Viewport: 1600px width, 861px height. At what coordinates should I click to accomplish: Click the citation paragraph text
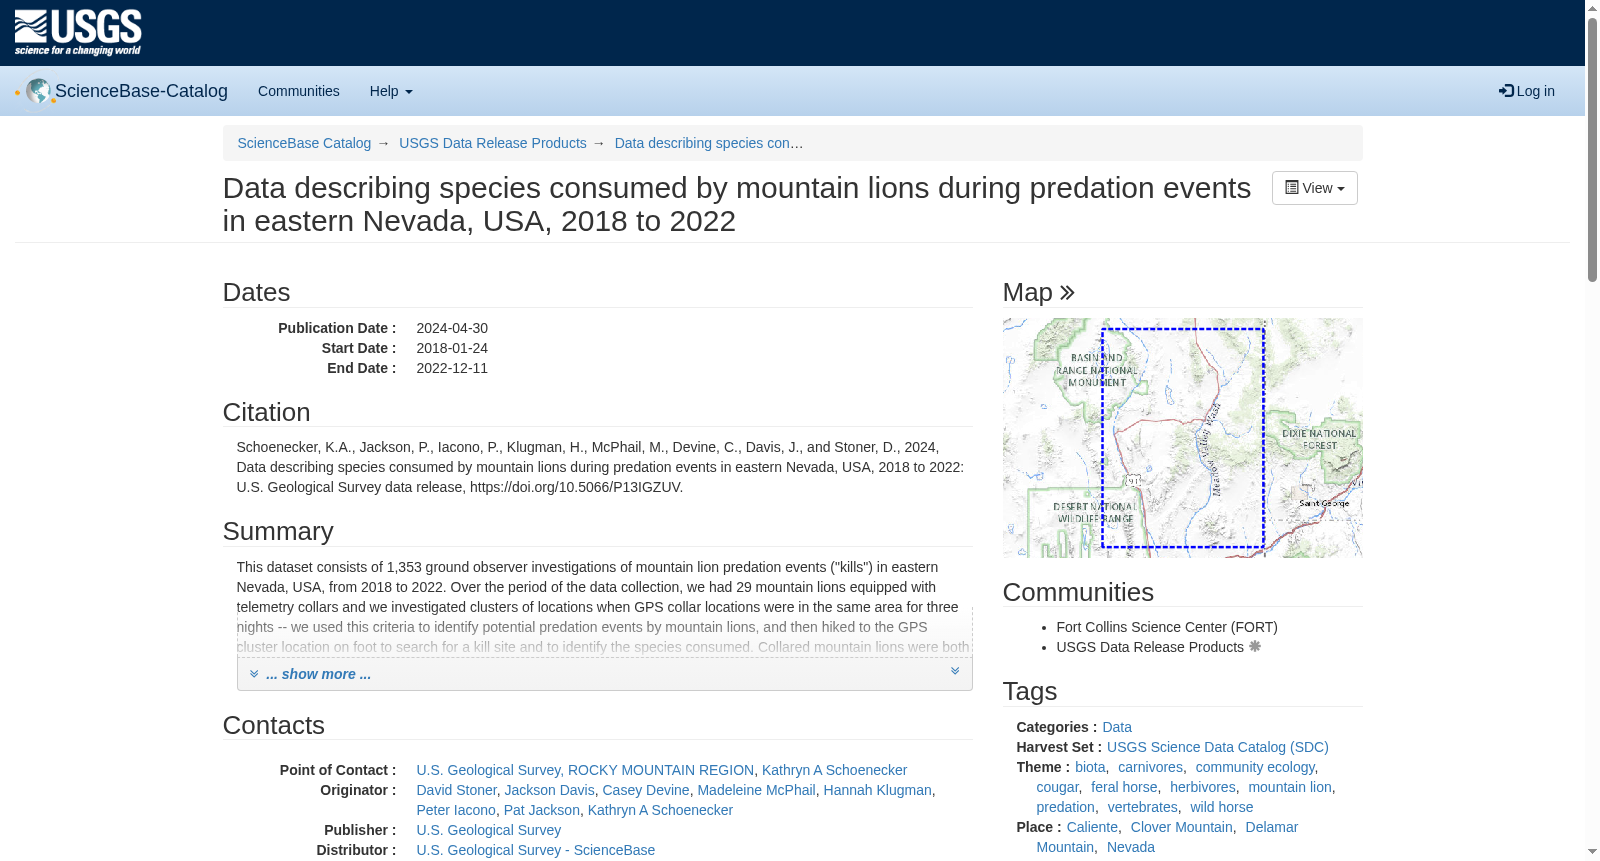[x=600, y=467]
